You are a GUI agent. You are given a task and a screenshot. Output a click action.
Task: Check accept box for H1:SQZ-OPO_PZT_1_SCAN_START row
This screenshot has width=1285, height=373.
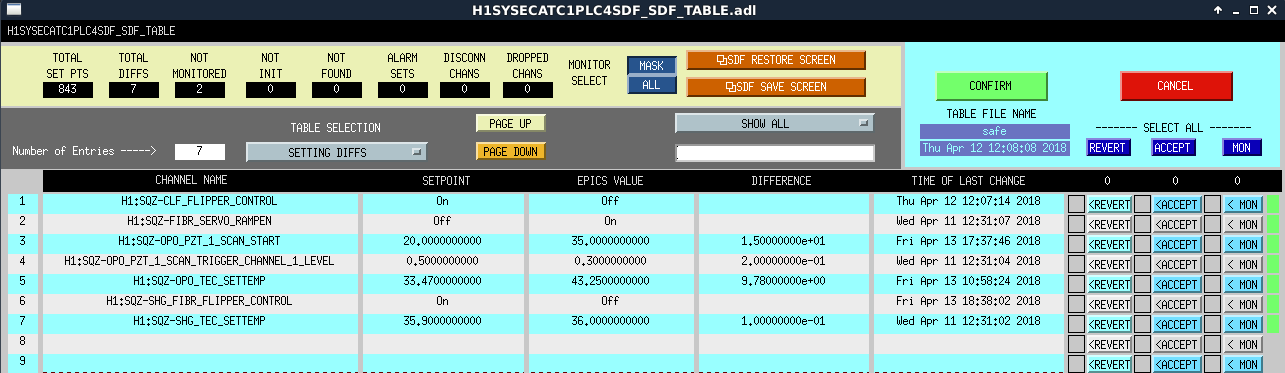click(x=1143, y=244)
